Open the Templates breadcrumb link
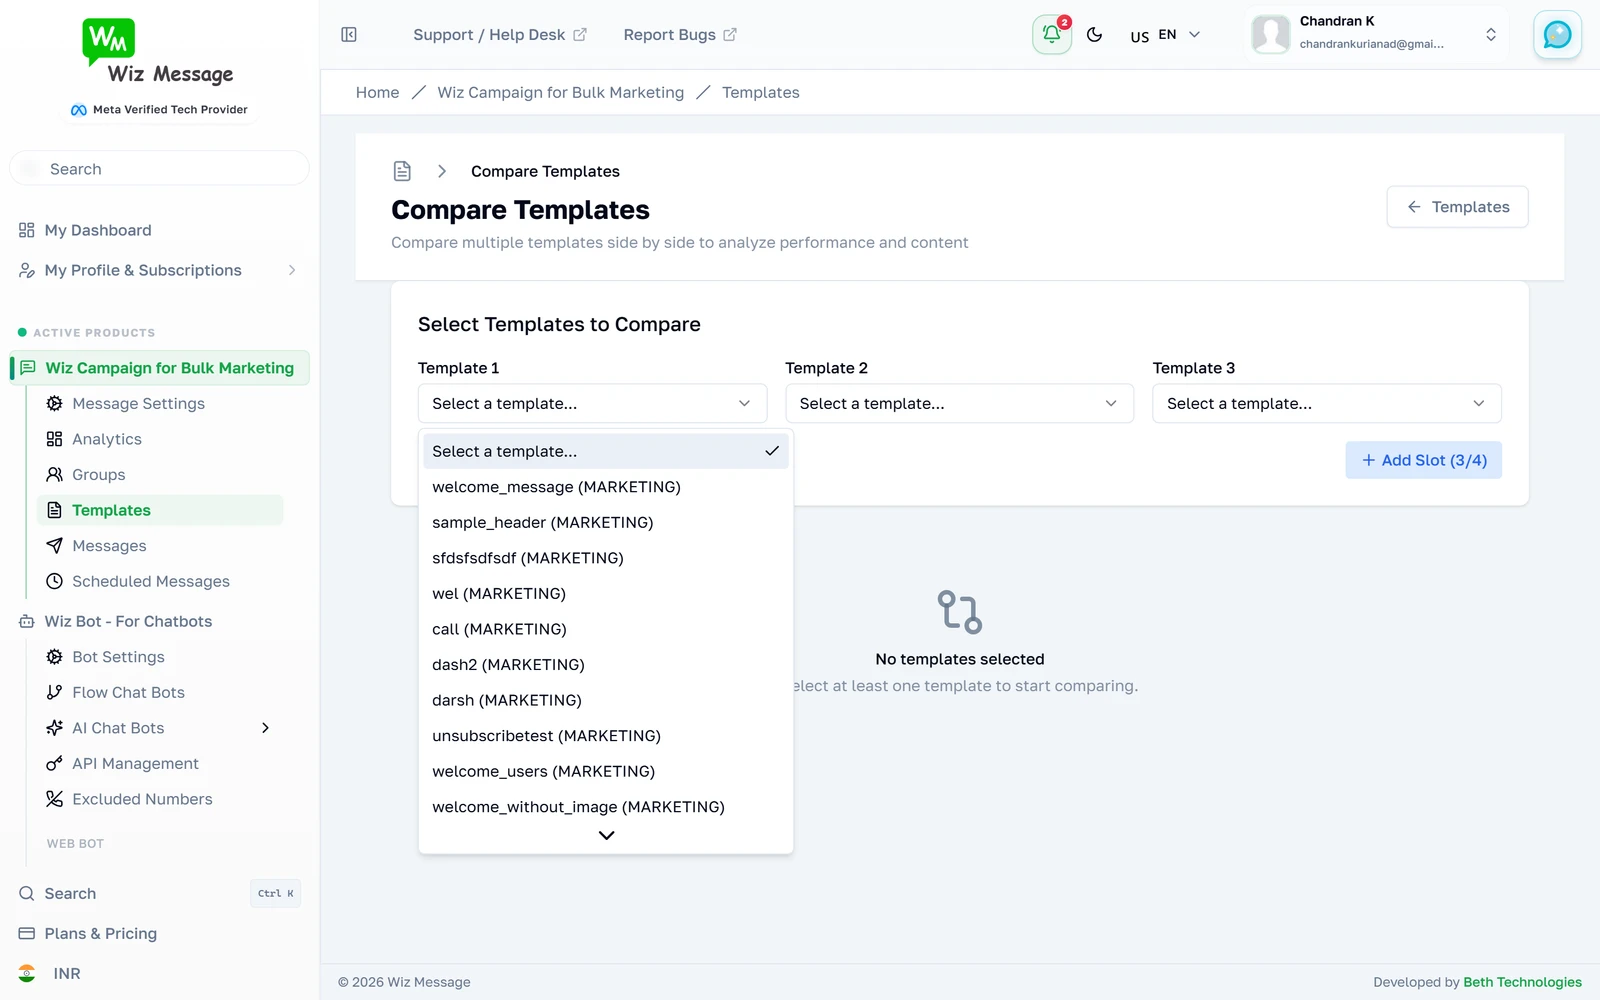This screenshot has width=1600, height=1000. click(x=760, y=92)
